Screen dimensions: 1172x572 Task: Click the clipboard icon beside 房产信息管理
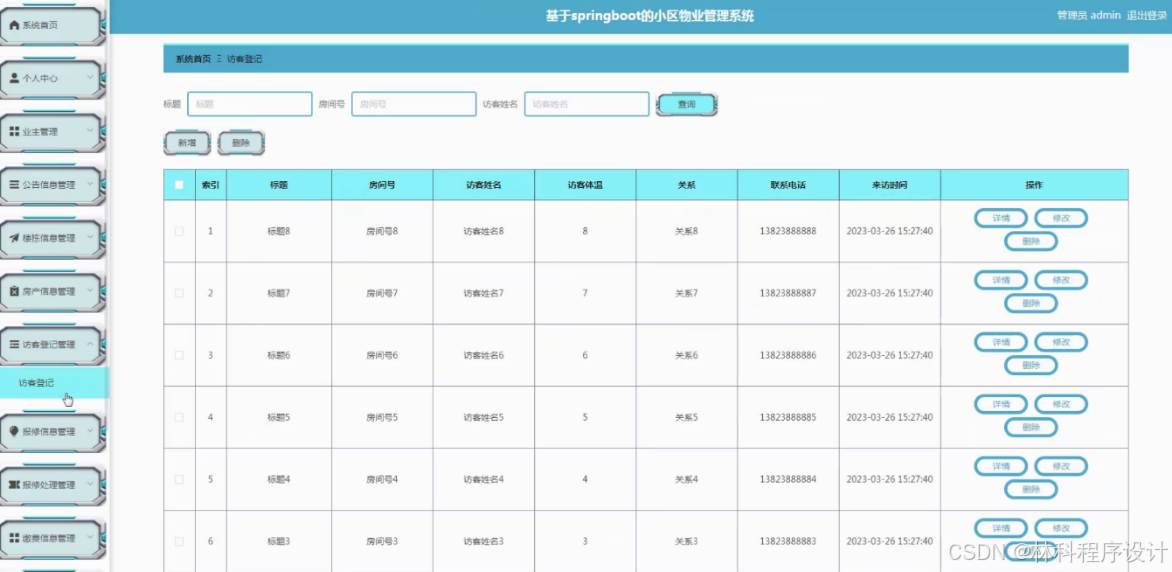(x=13, y=292)
